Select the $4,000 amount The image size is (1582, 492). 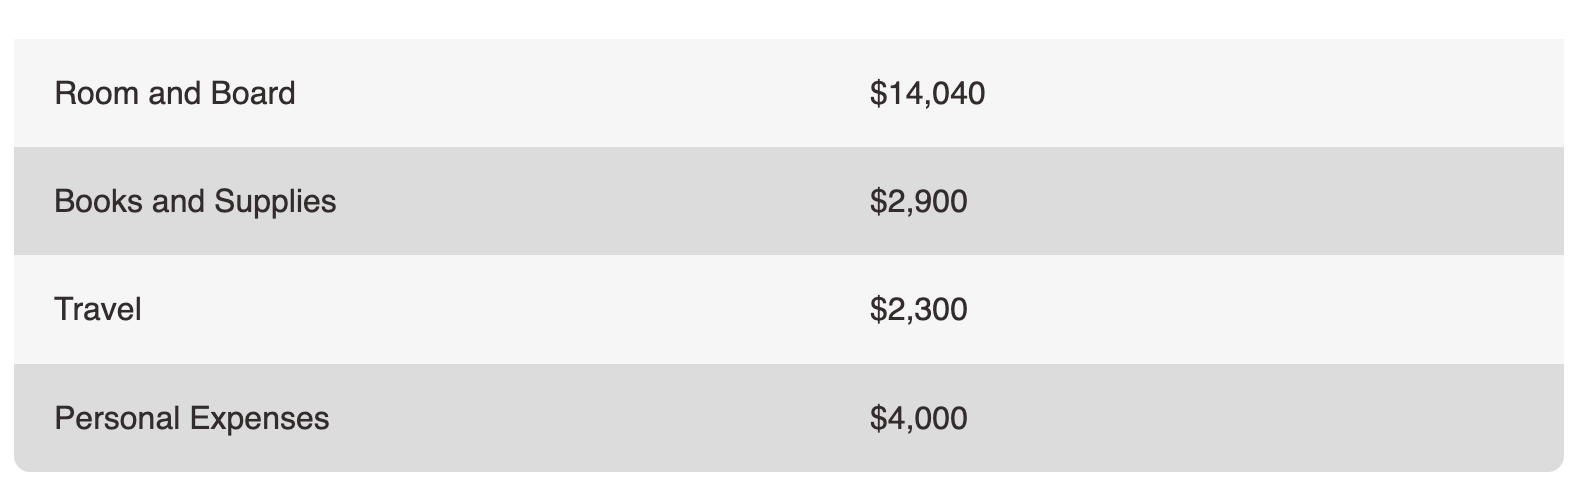[918, 417]
